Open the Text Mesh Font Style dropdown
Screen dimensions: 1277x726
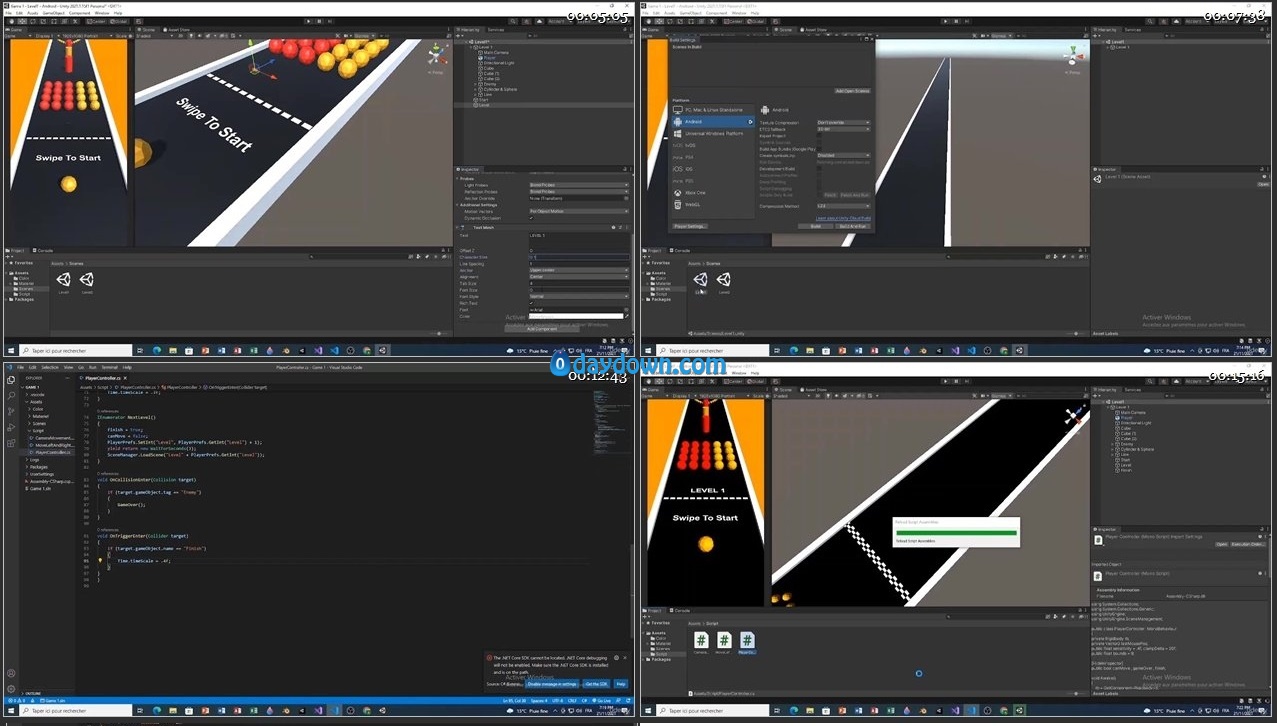pos(579,296)
